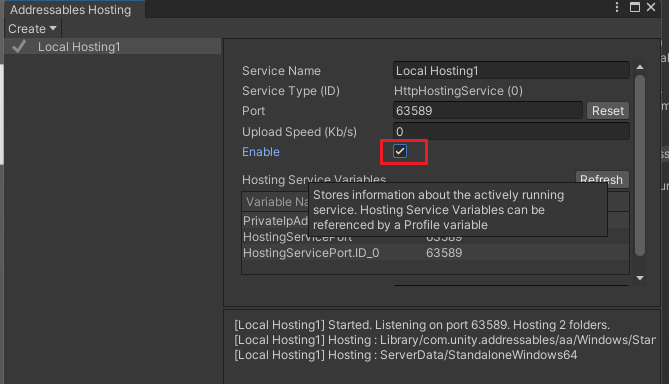
Task: Select the HostingServicePort.ID_0 row
Action: point(435,253)
